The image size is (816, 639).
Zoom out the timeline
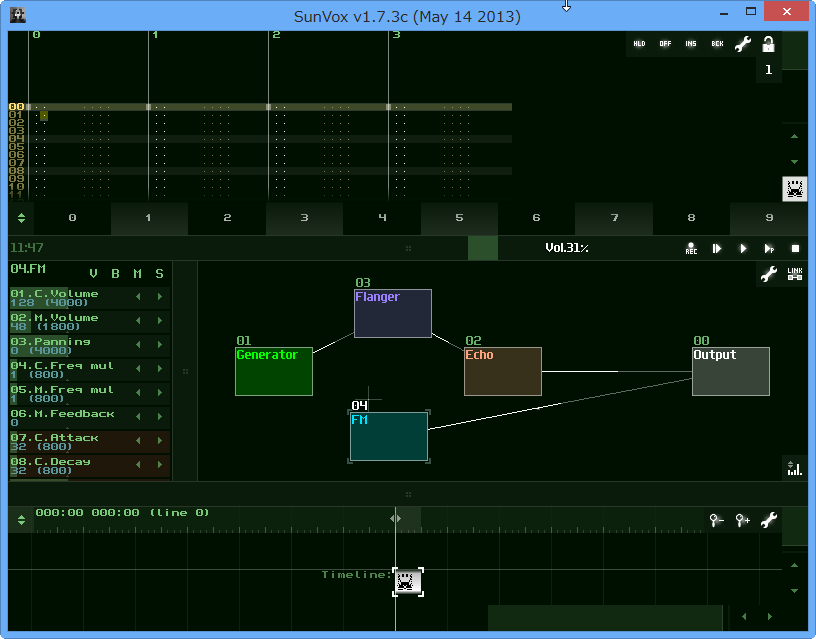(717, 519)
